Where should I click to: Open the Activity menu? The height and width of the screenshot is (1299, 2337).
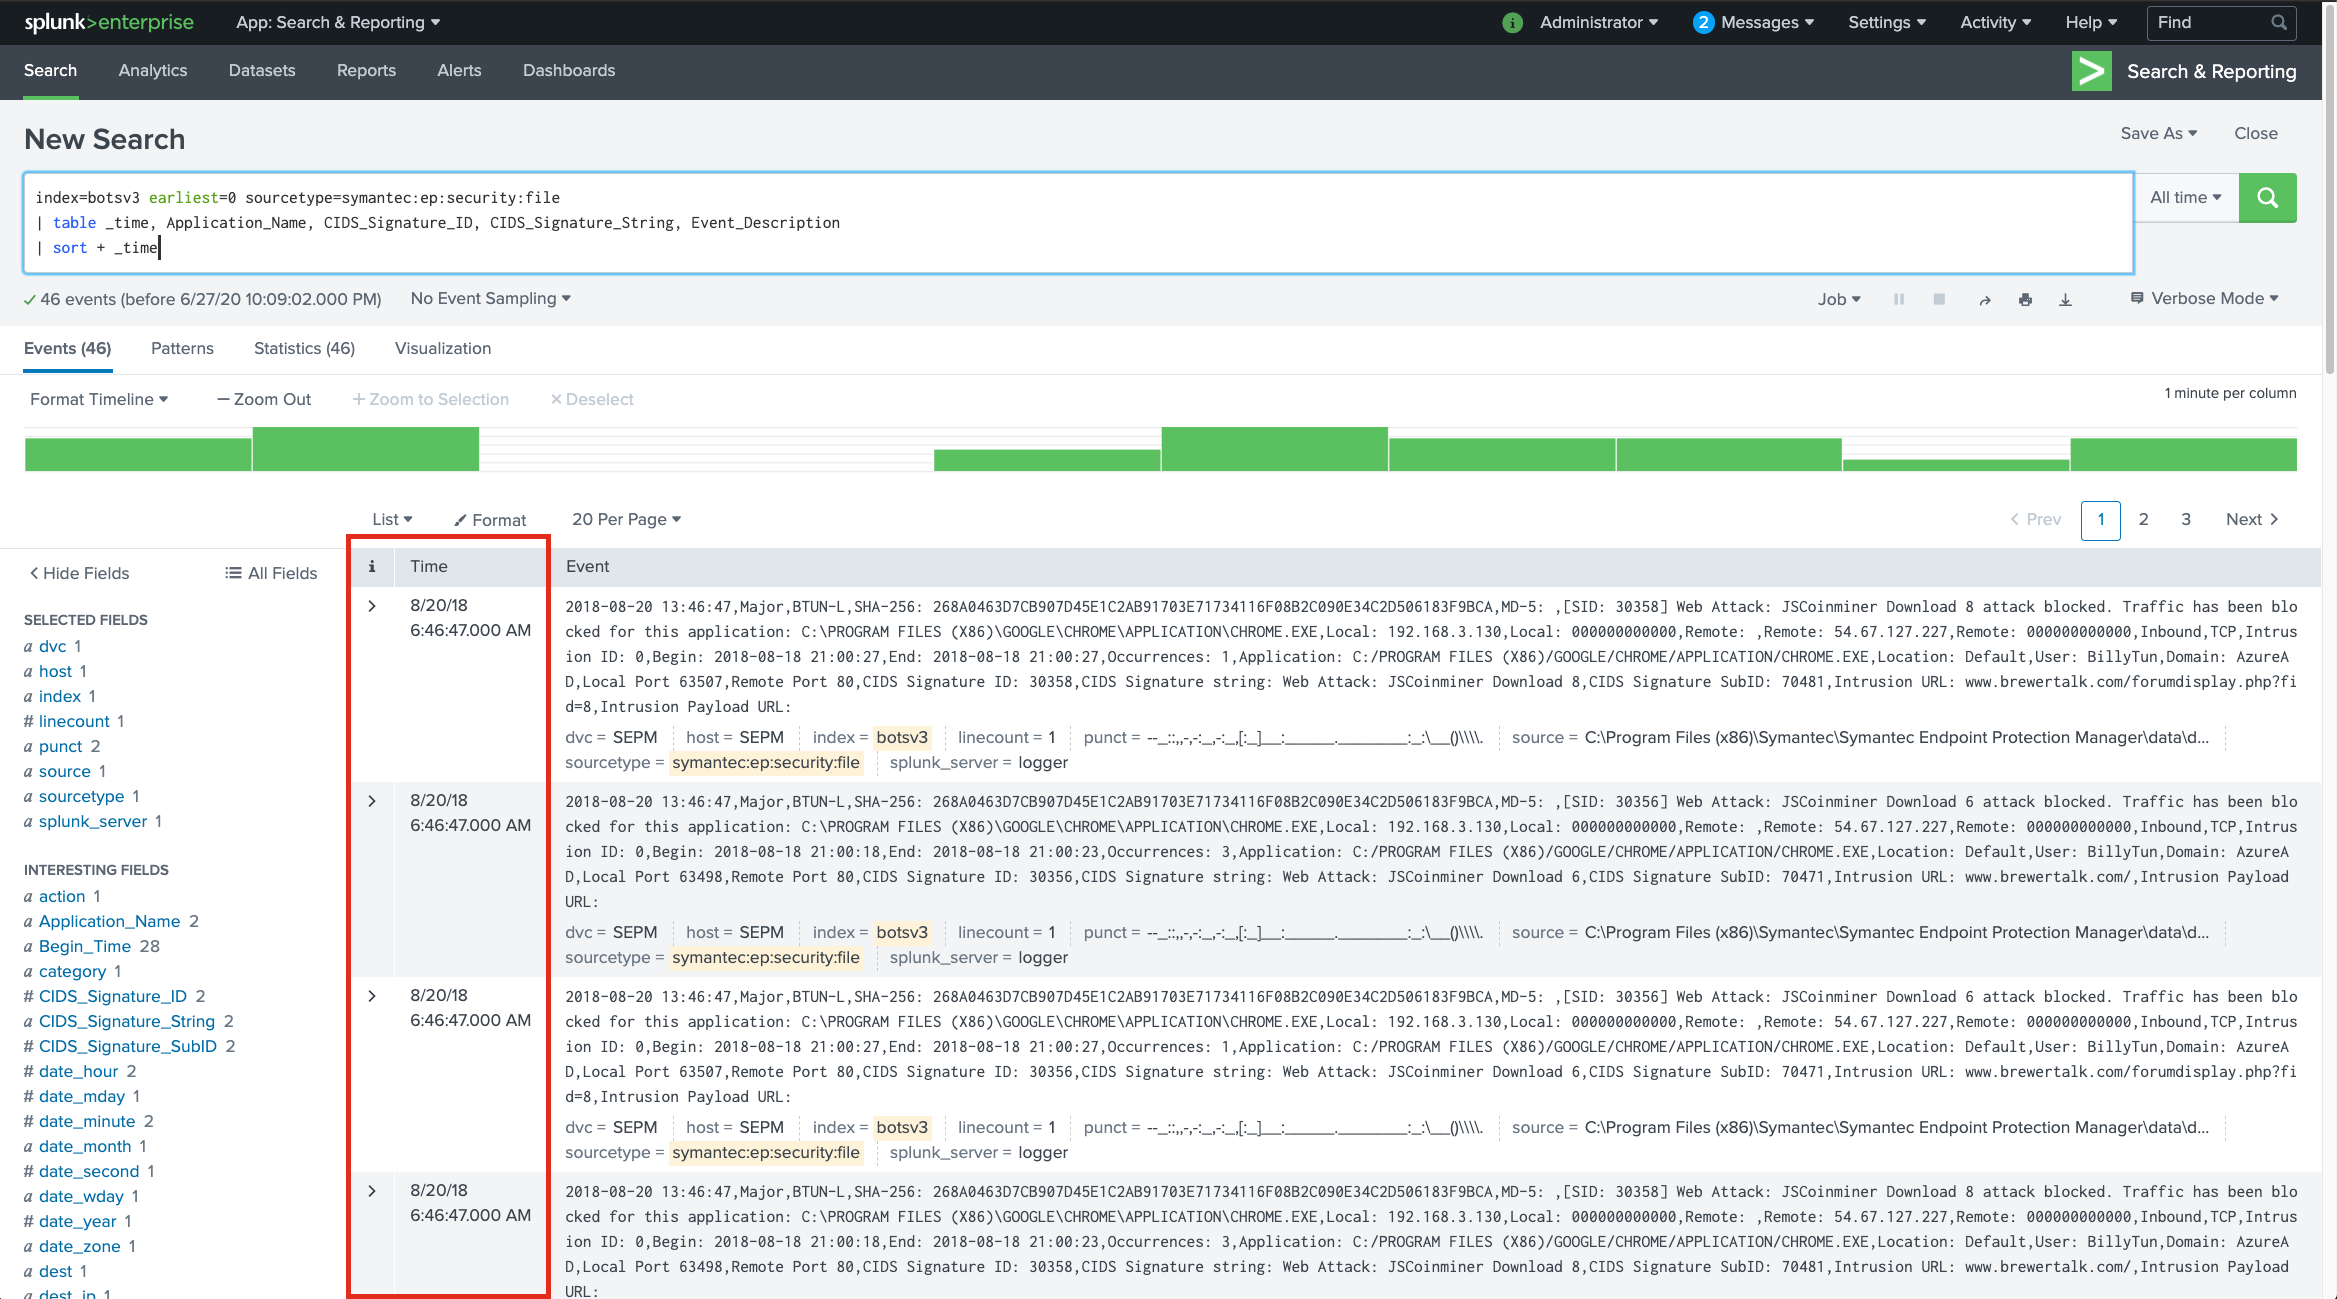(x=1995, y=22)
